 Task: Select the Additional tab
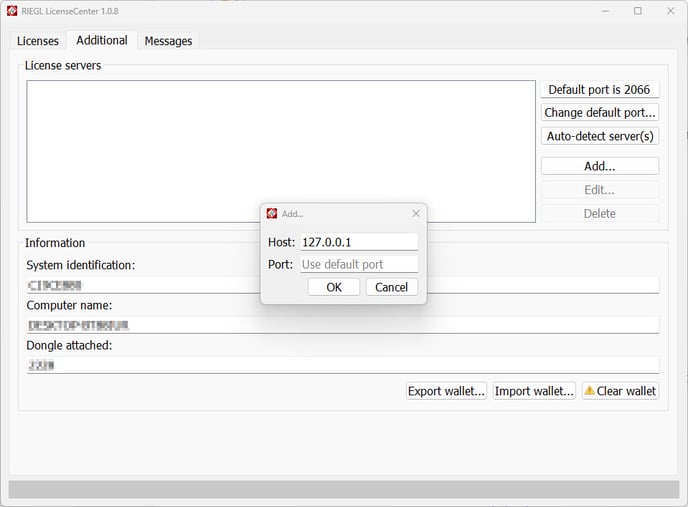[101, 40]
